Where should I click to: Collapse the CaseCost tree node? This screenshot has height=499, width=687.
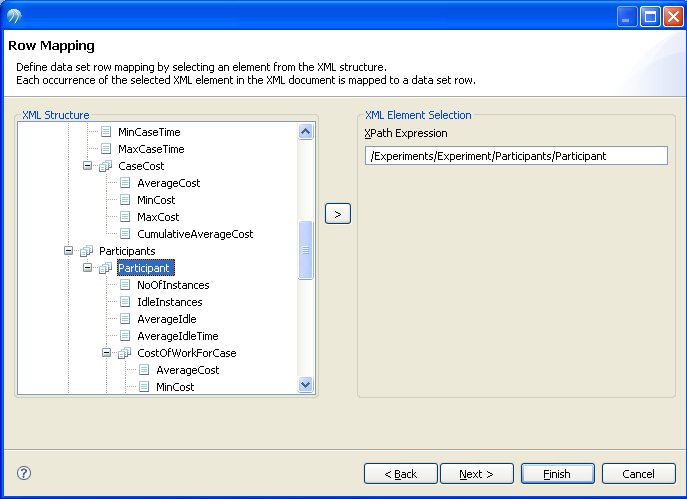click(x=87, y=166)
